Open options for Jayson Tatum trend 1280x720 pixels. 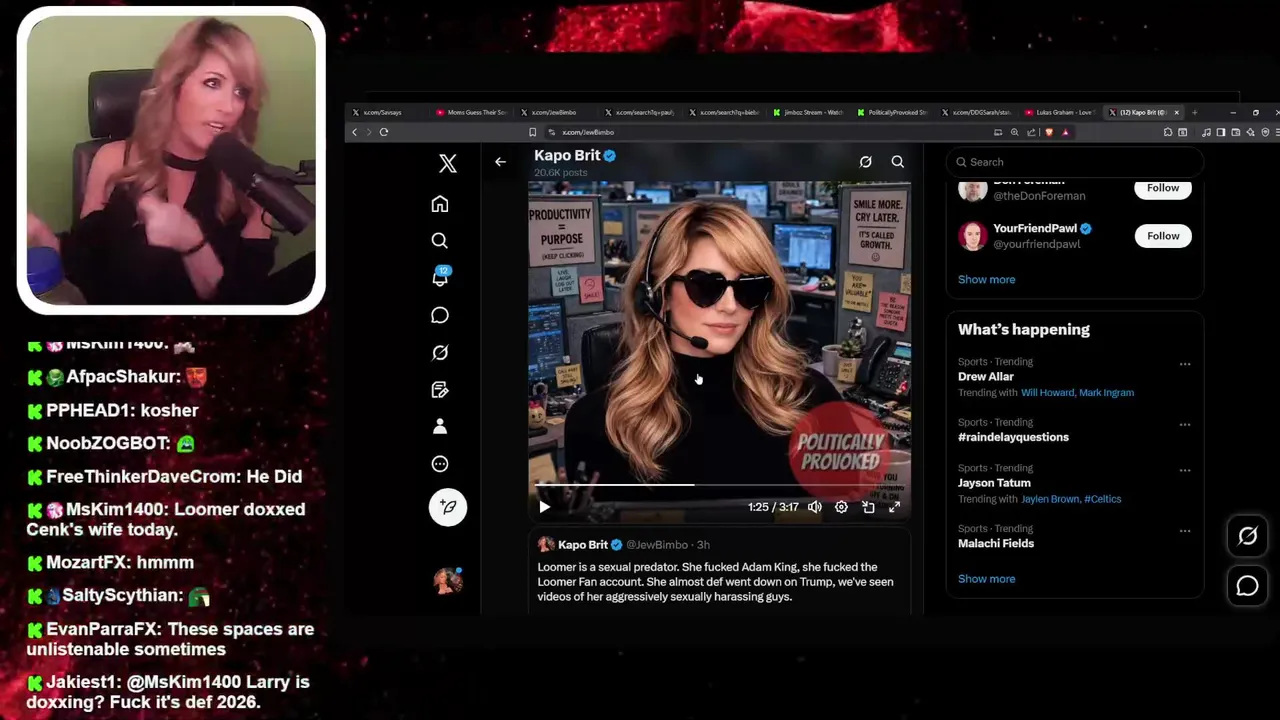click(1185, 470)
